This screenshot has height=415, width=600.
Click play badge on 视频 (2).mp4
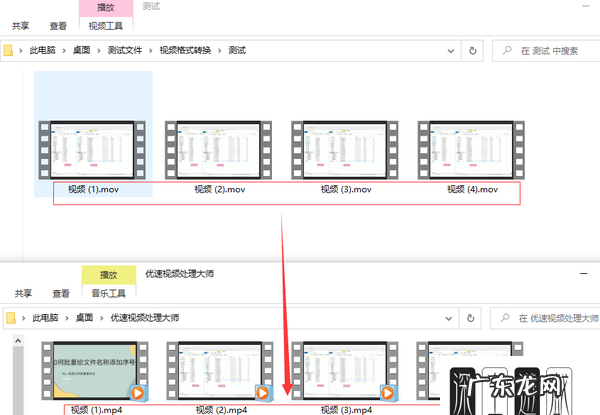click(263, 393)
